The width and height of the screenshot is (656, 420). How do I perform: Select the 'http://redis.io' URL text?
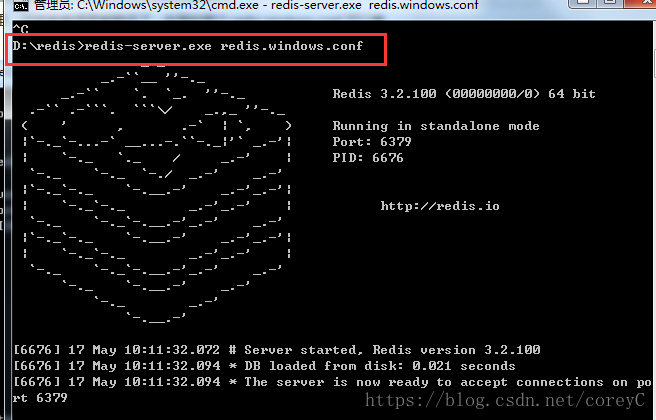click(x=440, y=206)
